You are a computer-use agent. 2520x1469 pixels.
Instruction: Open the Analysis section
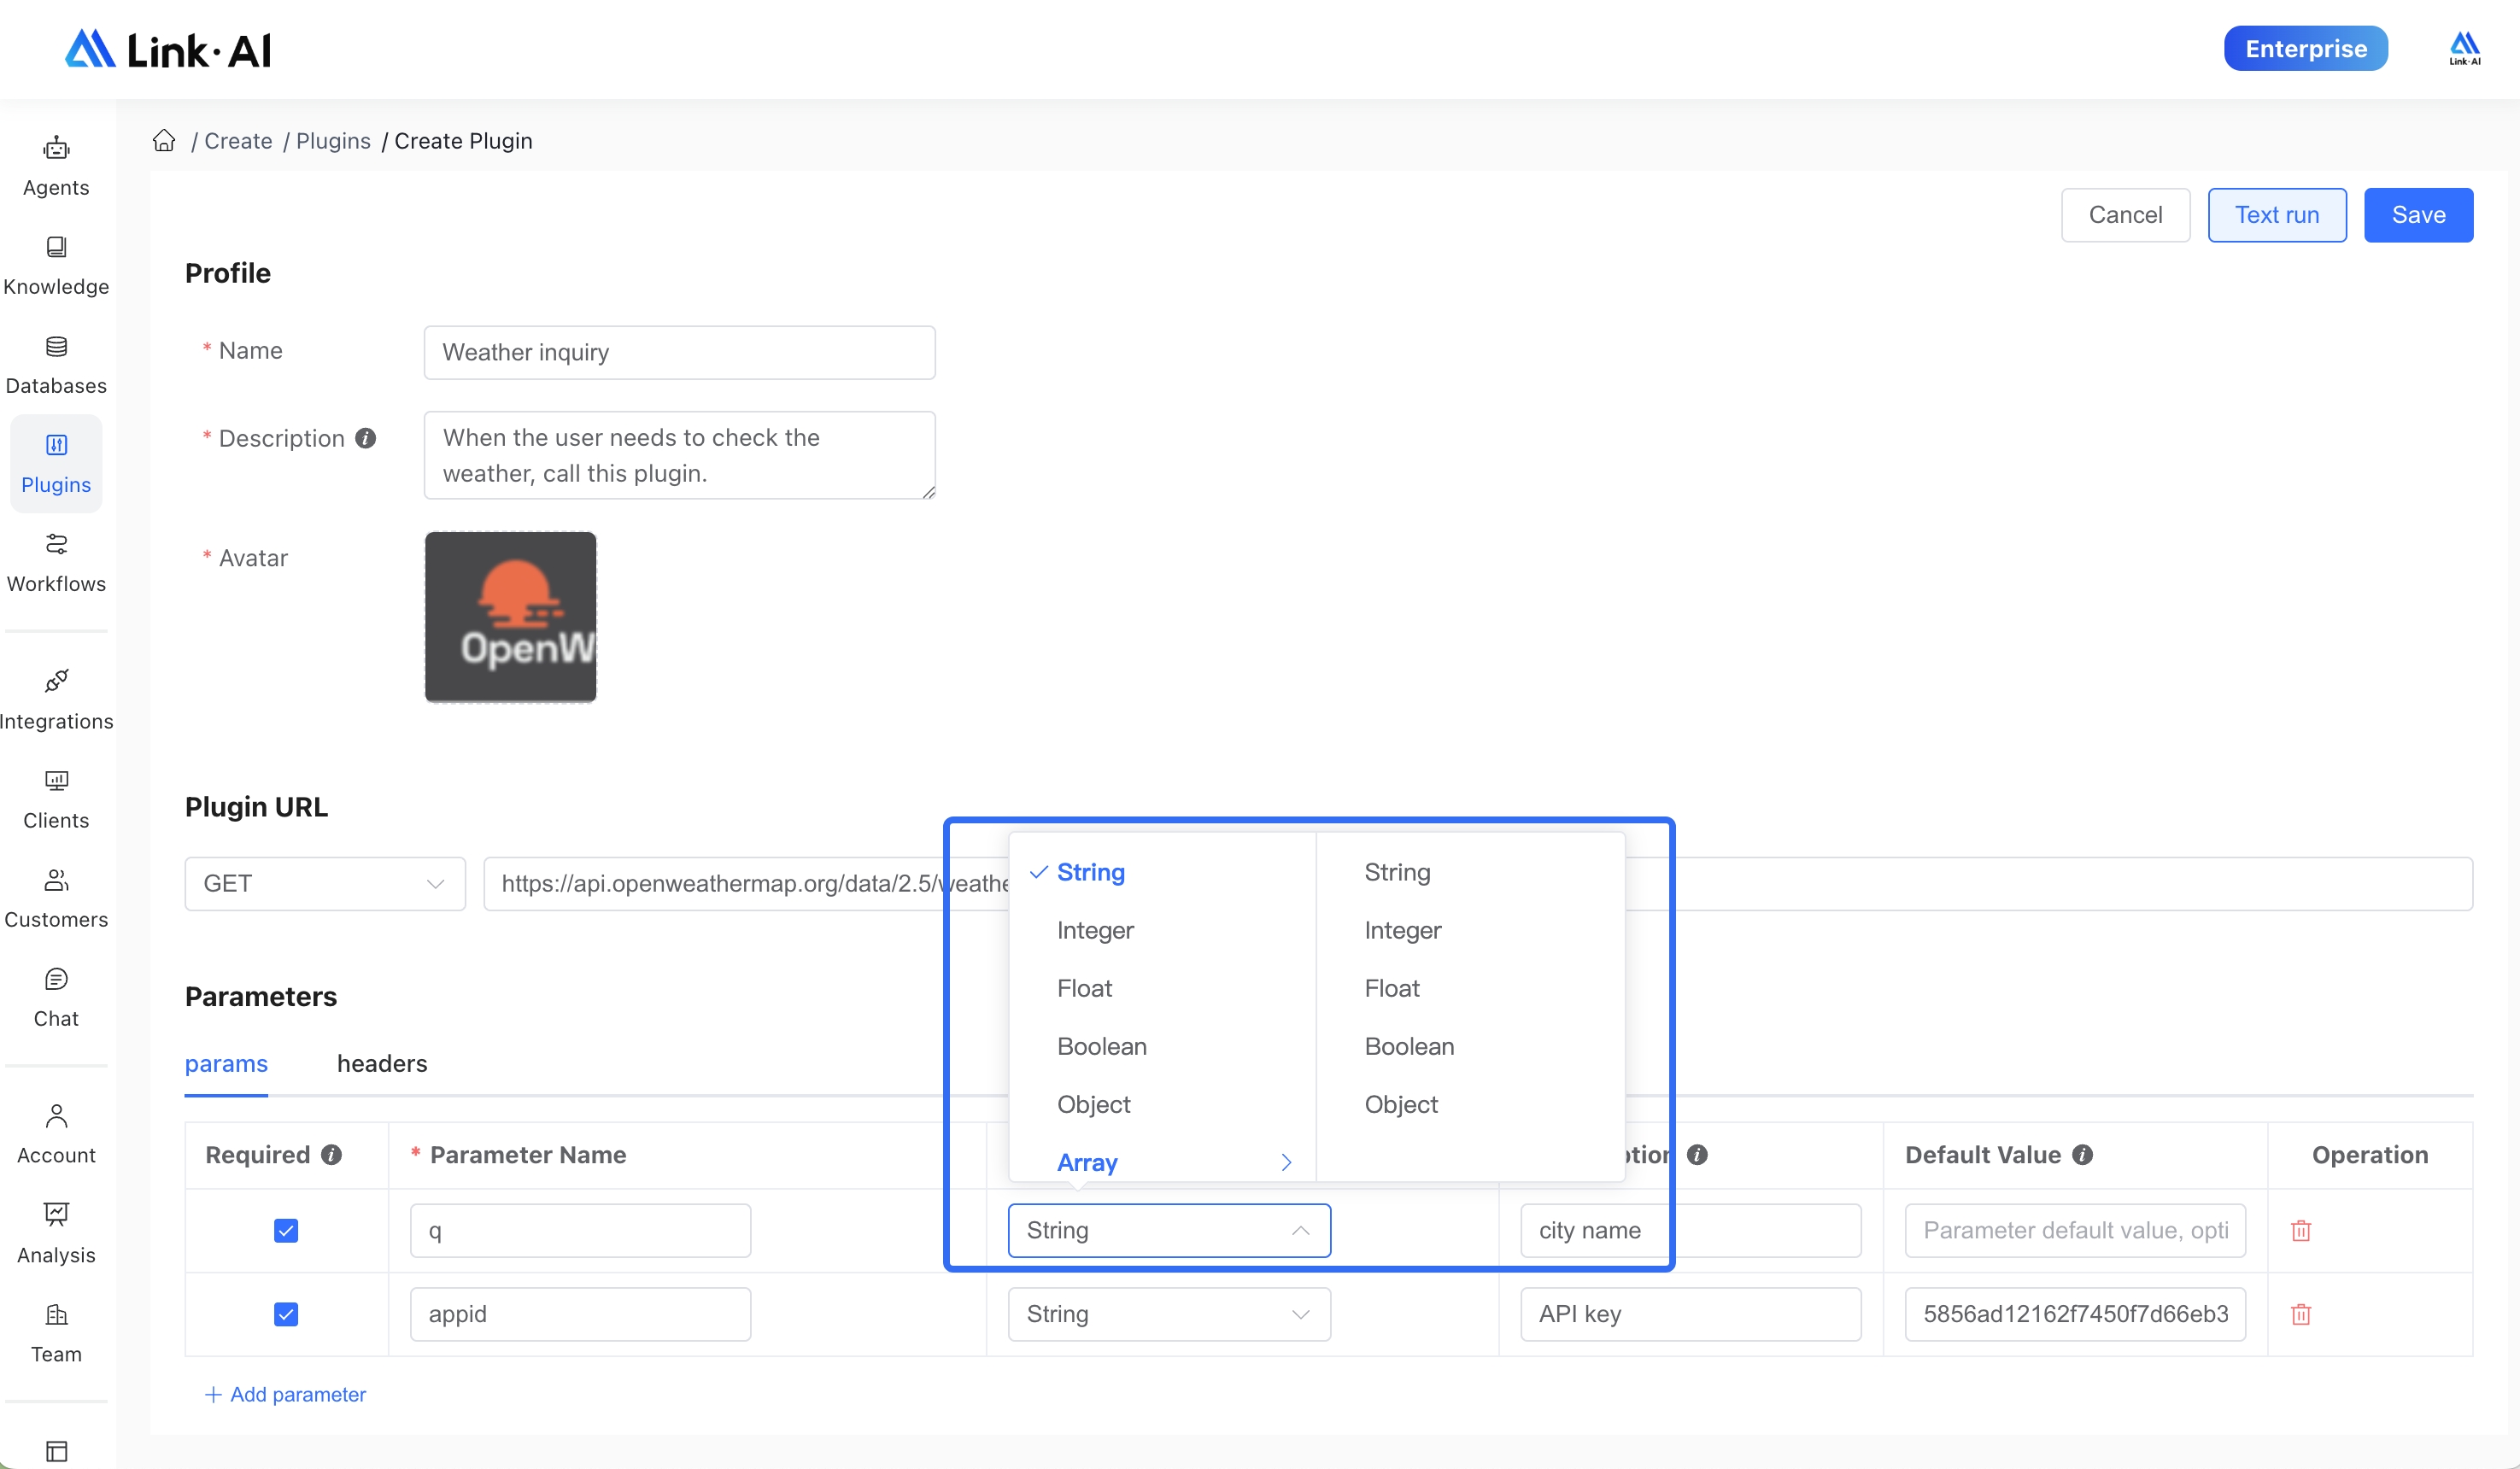coord(56,1234)
